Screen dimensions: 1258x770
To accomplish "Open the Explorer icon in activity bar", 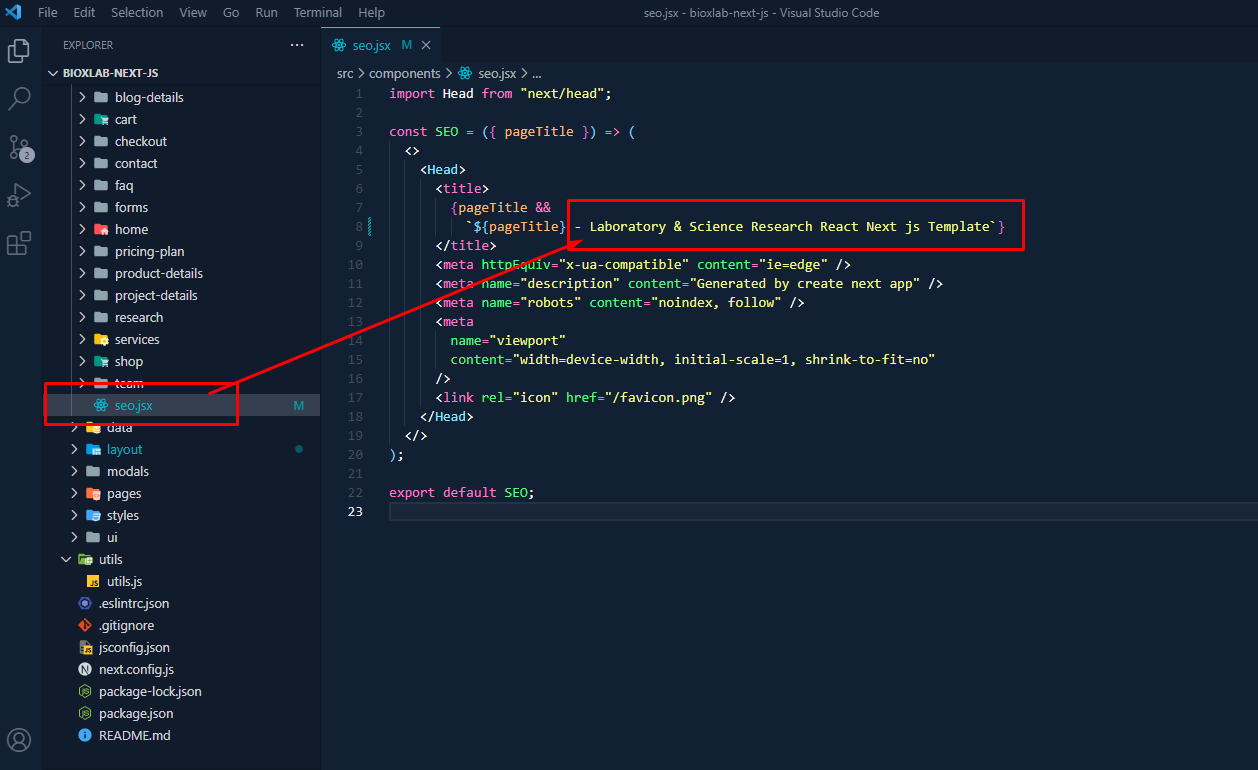I will (19, 51).
